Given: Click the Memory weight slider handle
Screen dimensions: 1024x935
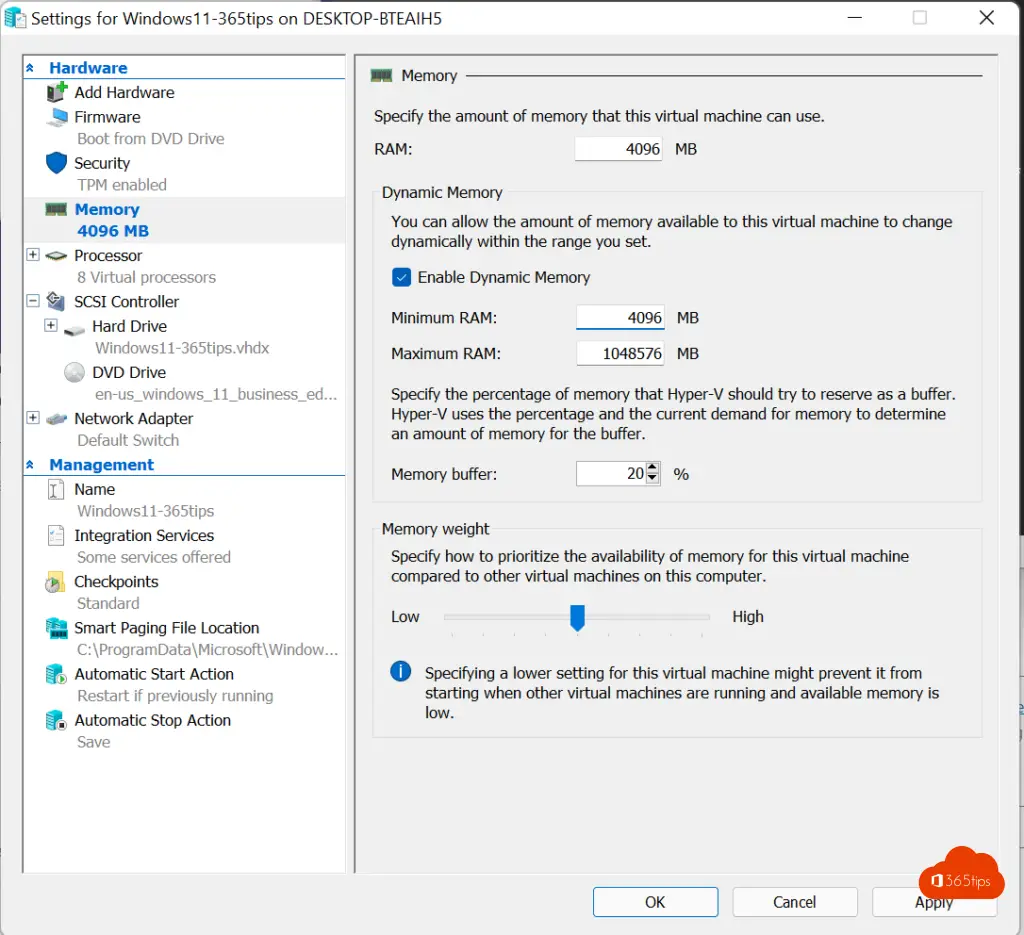Looking at the screenshot, I should pos(577,617).
